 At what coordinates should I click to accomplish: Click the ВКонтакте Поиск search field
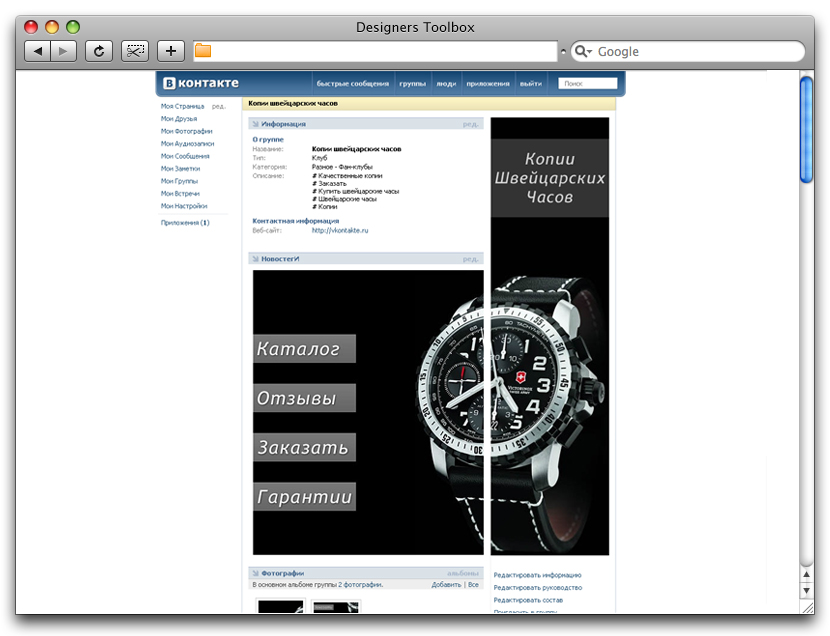pos(587,84)
